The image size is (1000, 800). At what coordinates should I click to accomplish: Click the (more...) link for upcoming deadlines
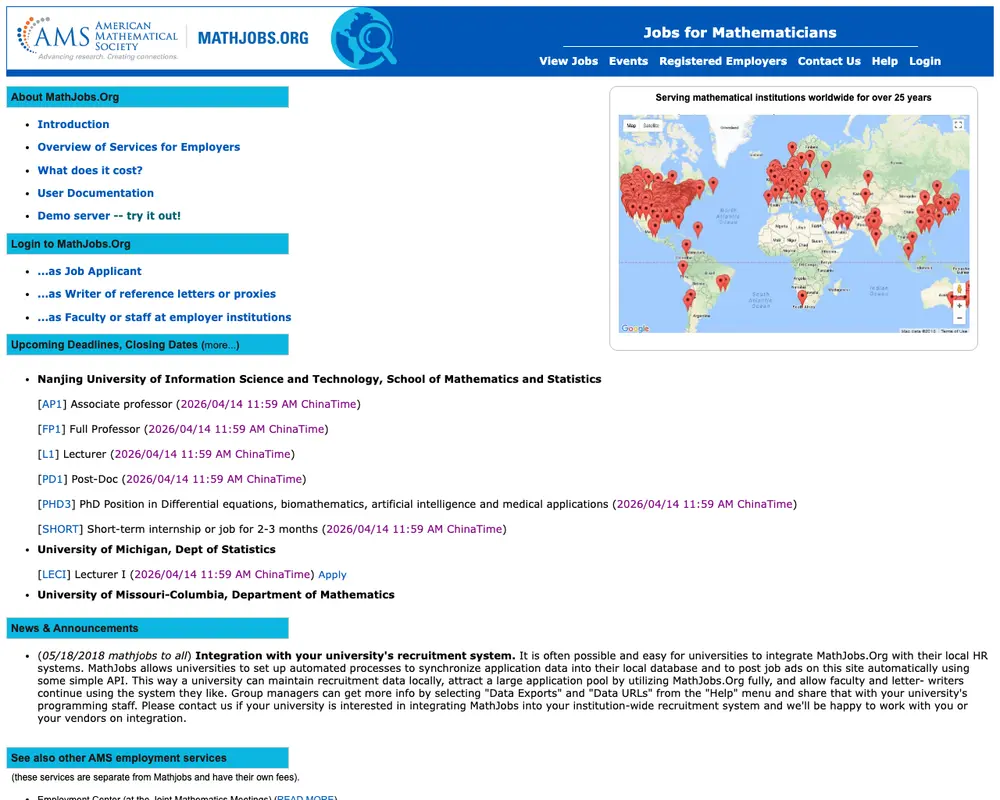click(220, 345)
